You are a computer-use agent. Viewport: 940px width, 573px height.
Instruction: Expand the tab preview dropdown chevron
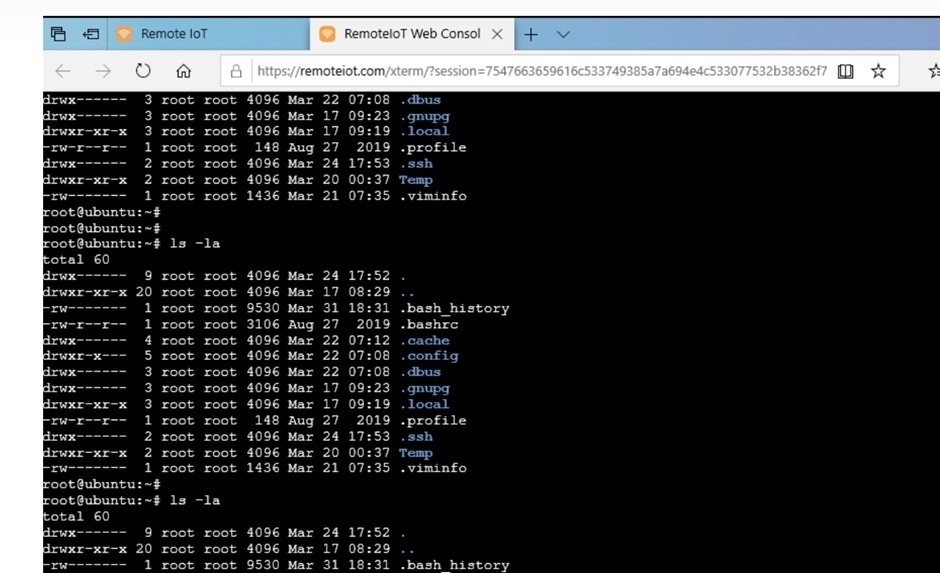(563, 35)
